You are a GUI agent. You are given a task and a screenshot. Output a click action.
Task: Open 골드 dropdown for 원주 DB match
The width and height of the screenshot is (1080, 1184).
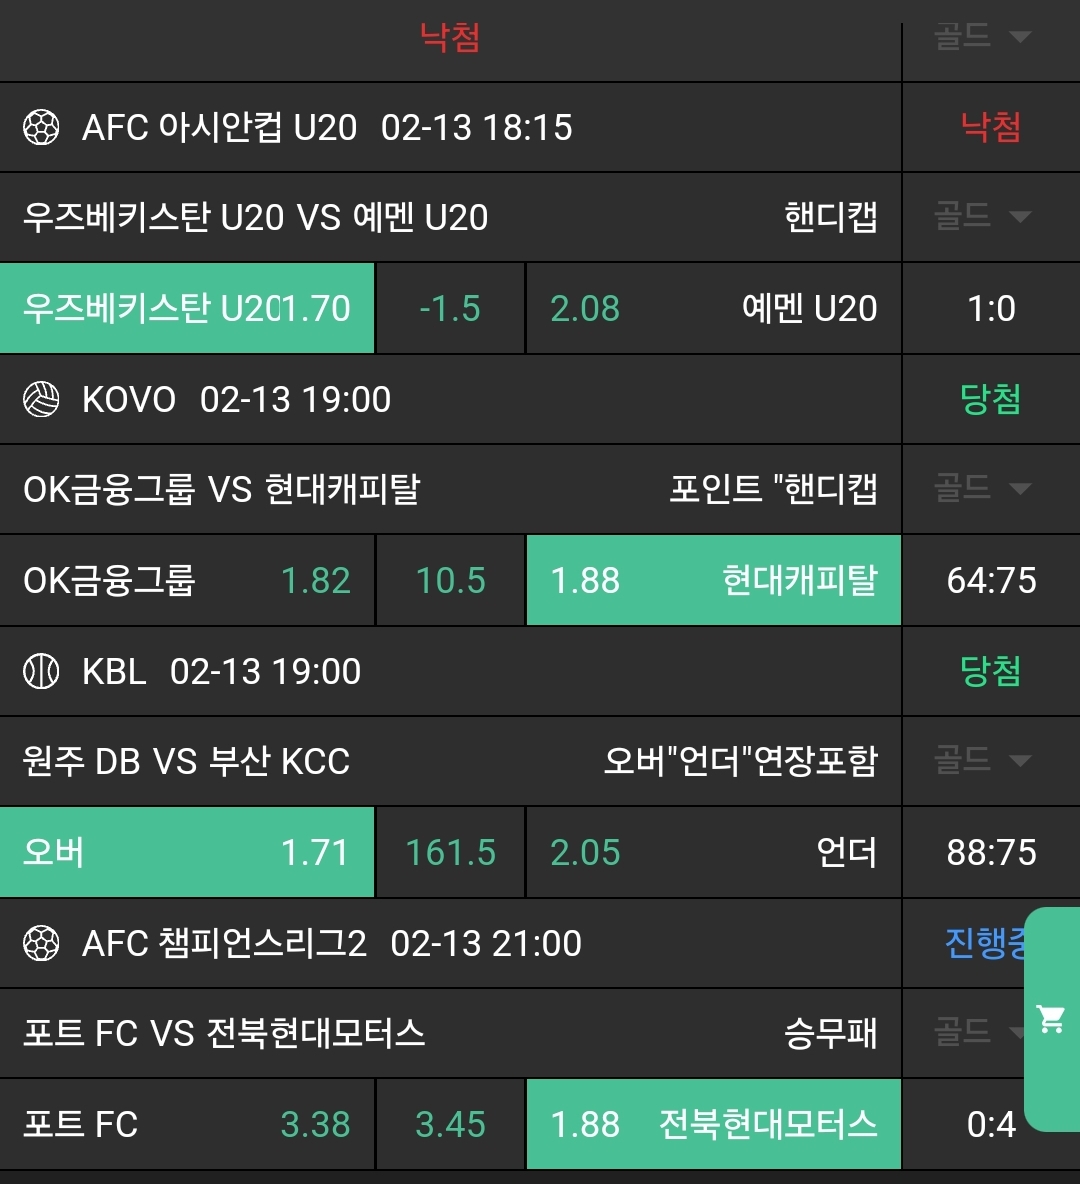click(982, 761)
